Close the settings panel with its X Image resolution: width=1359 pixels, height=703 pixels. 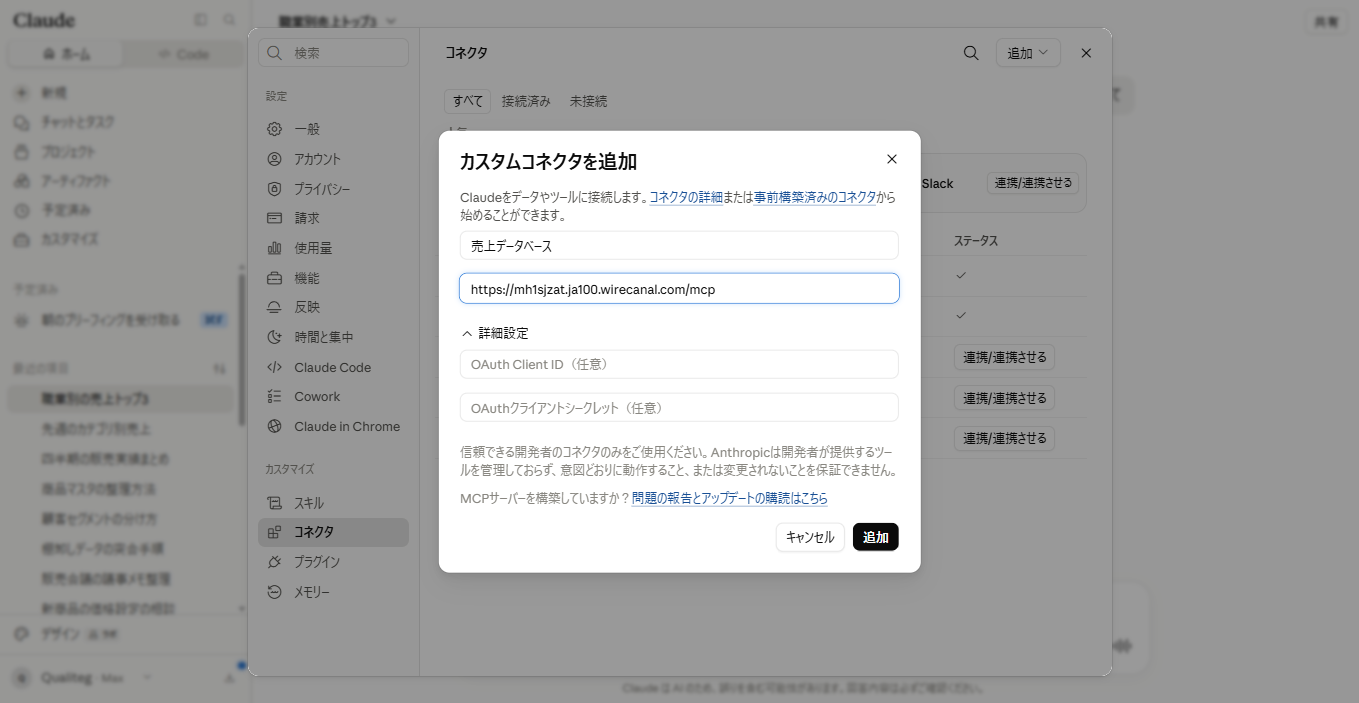(1086, 53)
